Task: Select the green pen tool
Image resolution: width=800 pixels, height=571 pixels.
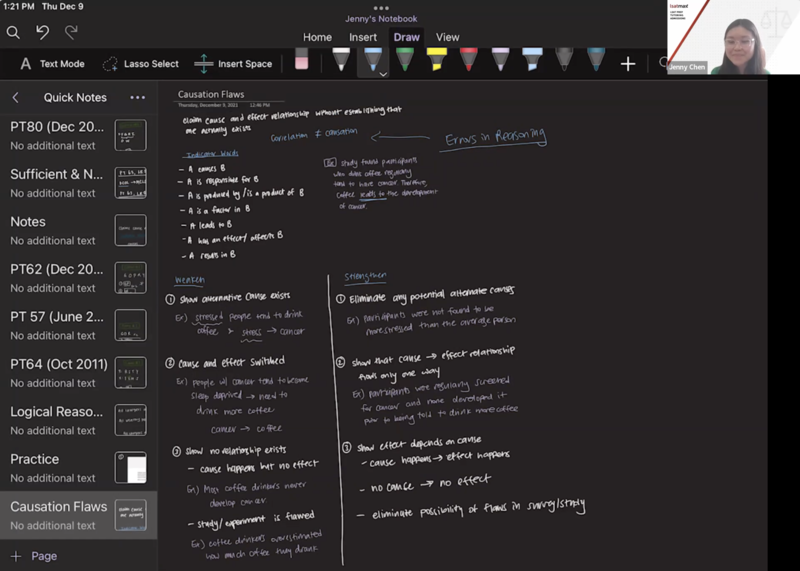Action: point(404,61)
